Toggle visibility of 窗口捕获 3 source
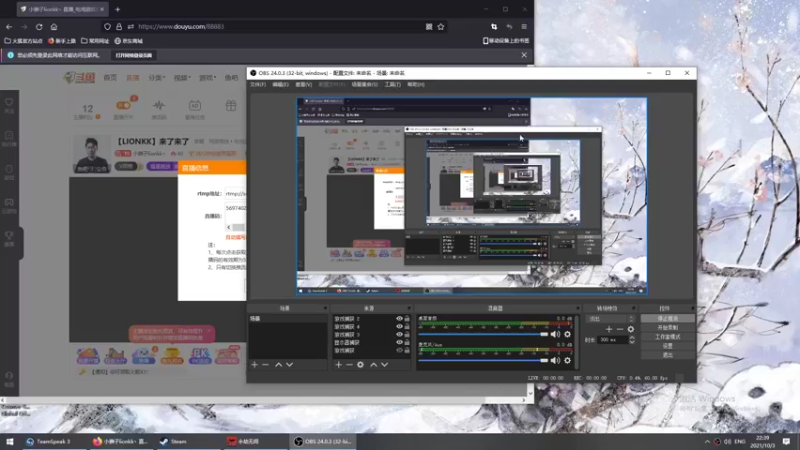 coord(399,334)
